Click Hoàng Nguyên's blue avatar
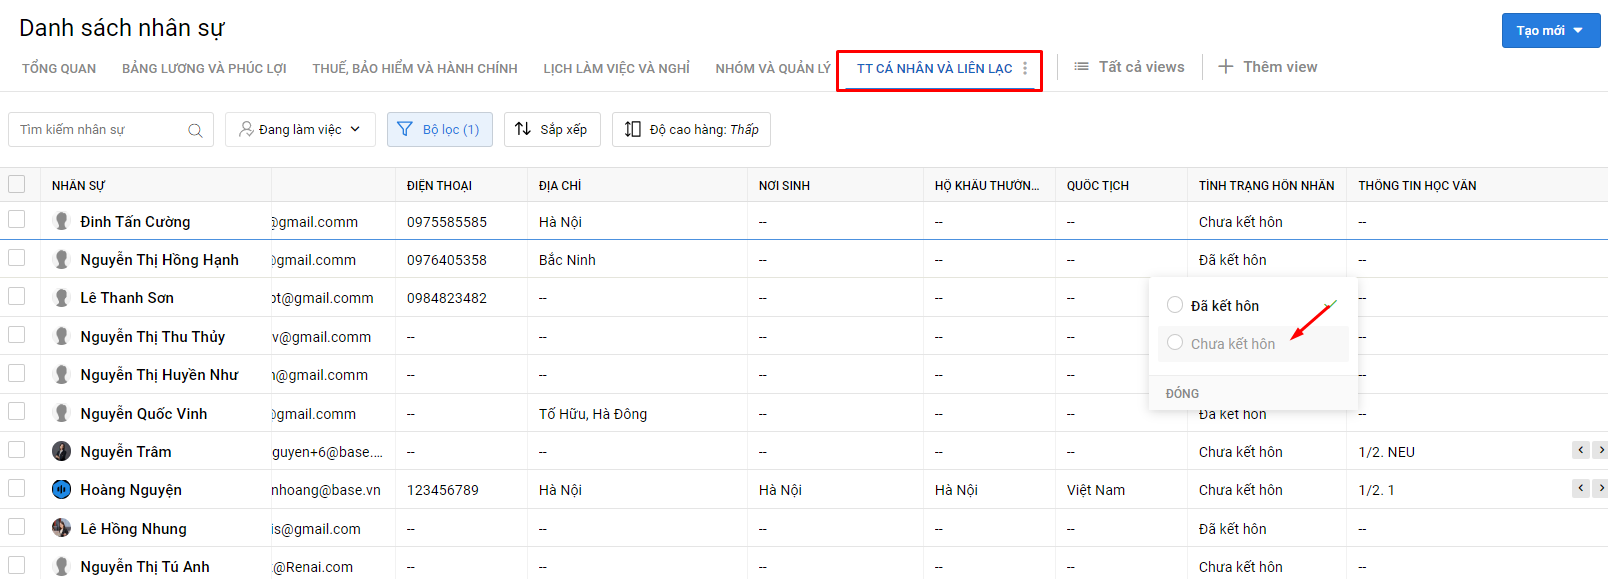Viewport: 1608px width, 579px height. 61,490
